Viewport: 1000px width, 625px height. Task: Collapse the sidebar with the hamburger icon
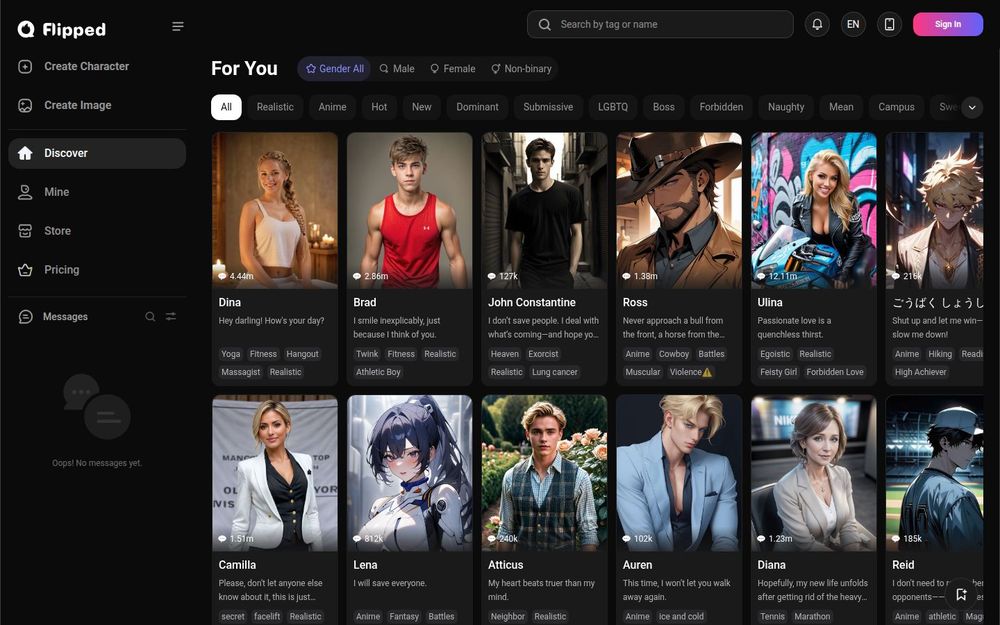coord(178,26)
